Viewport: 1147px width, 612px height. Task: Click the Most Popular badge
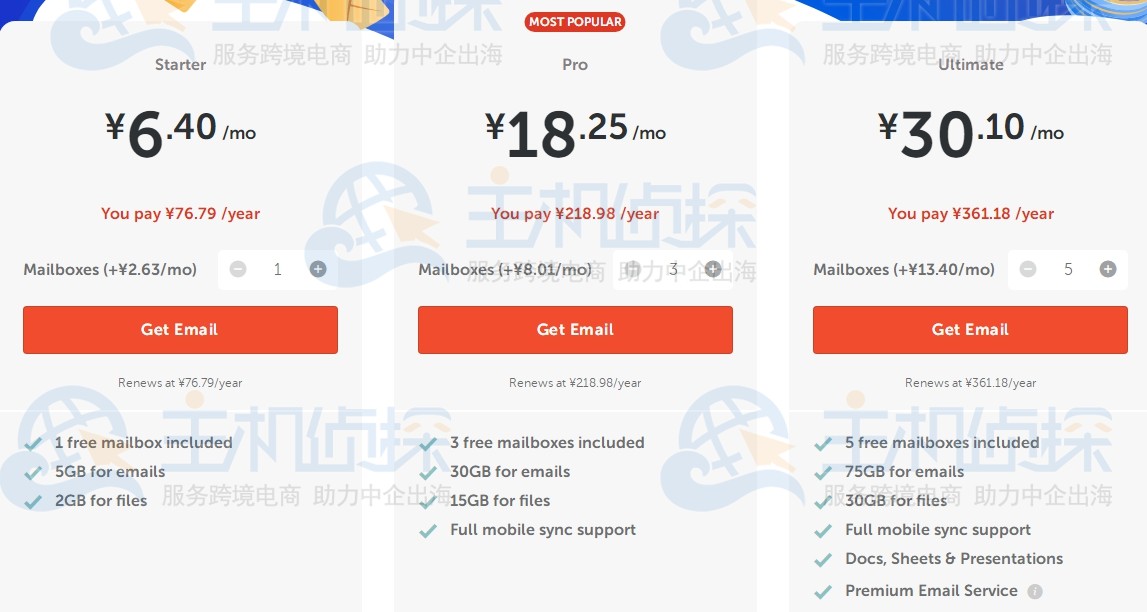tap(575, 22)
